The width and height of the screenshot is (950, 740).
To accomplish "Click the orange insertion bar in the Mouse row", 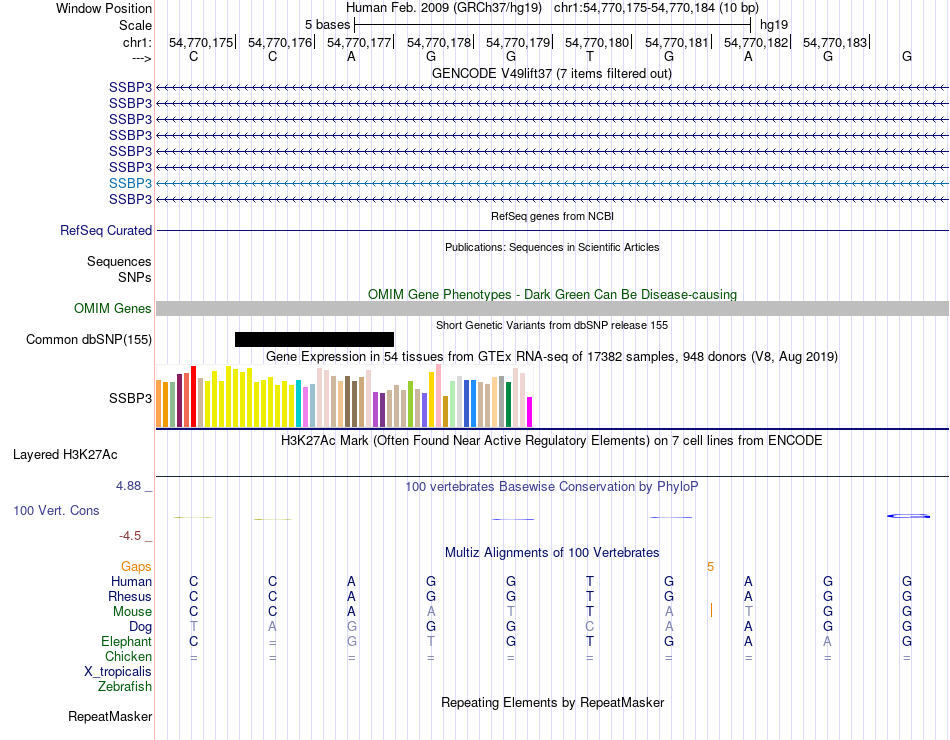I will tap(711, 610).
